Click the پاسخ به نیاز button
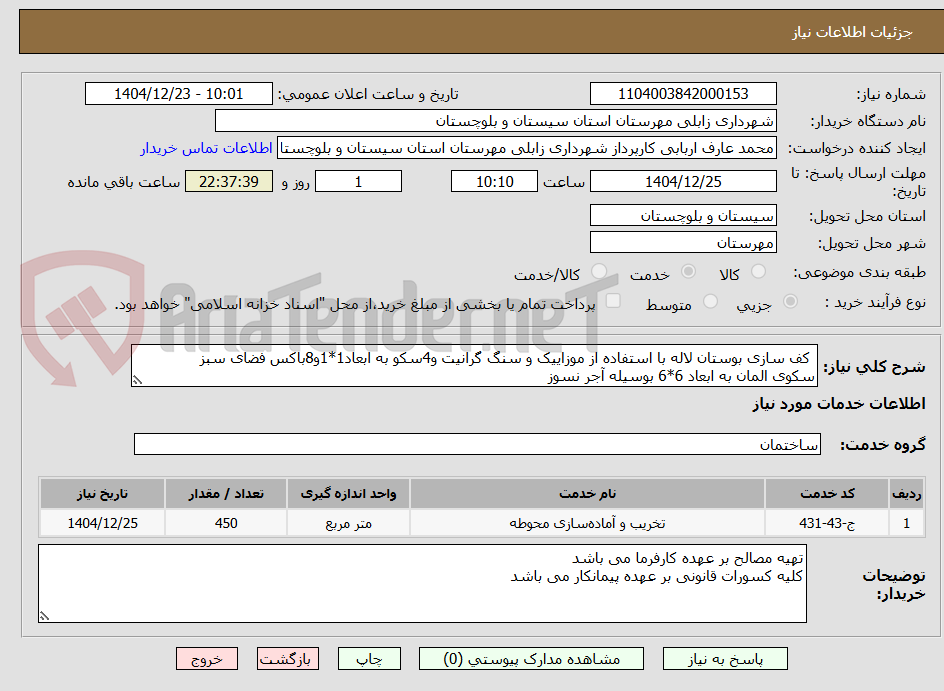Screen dimensions: 944x691 click(725, 659)
